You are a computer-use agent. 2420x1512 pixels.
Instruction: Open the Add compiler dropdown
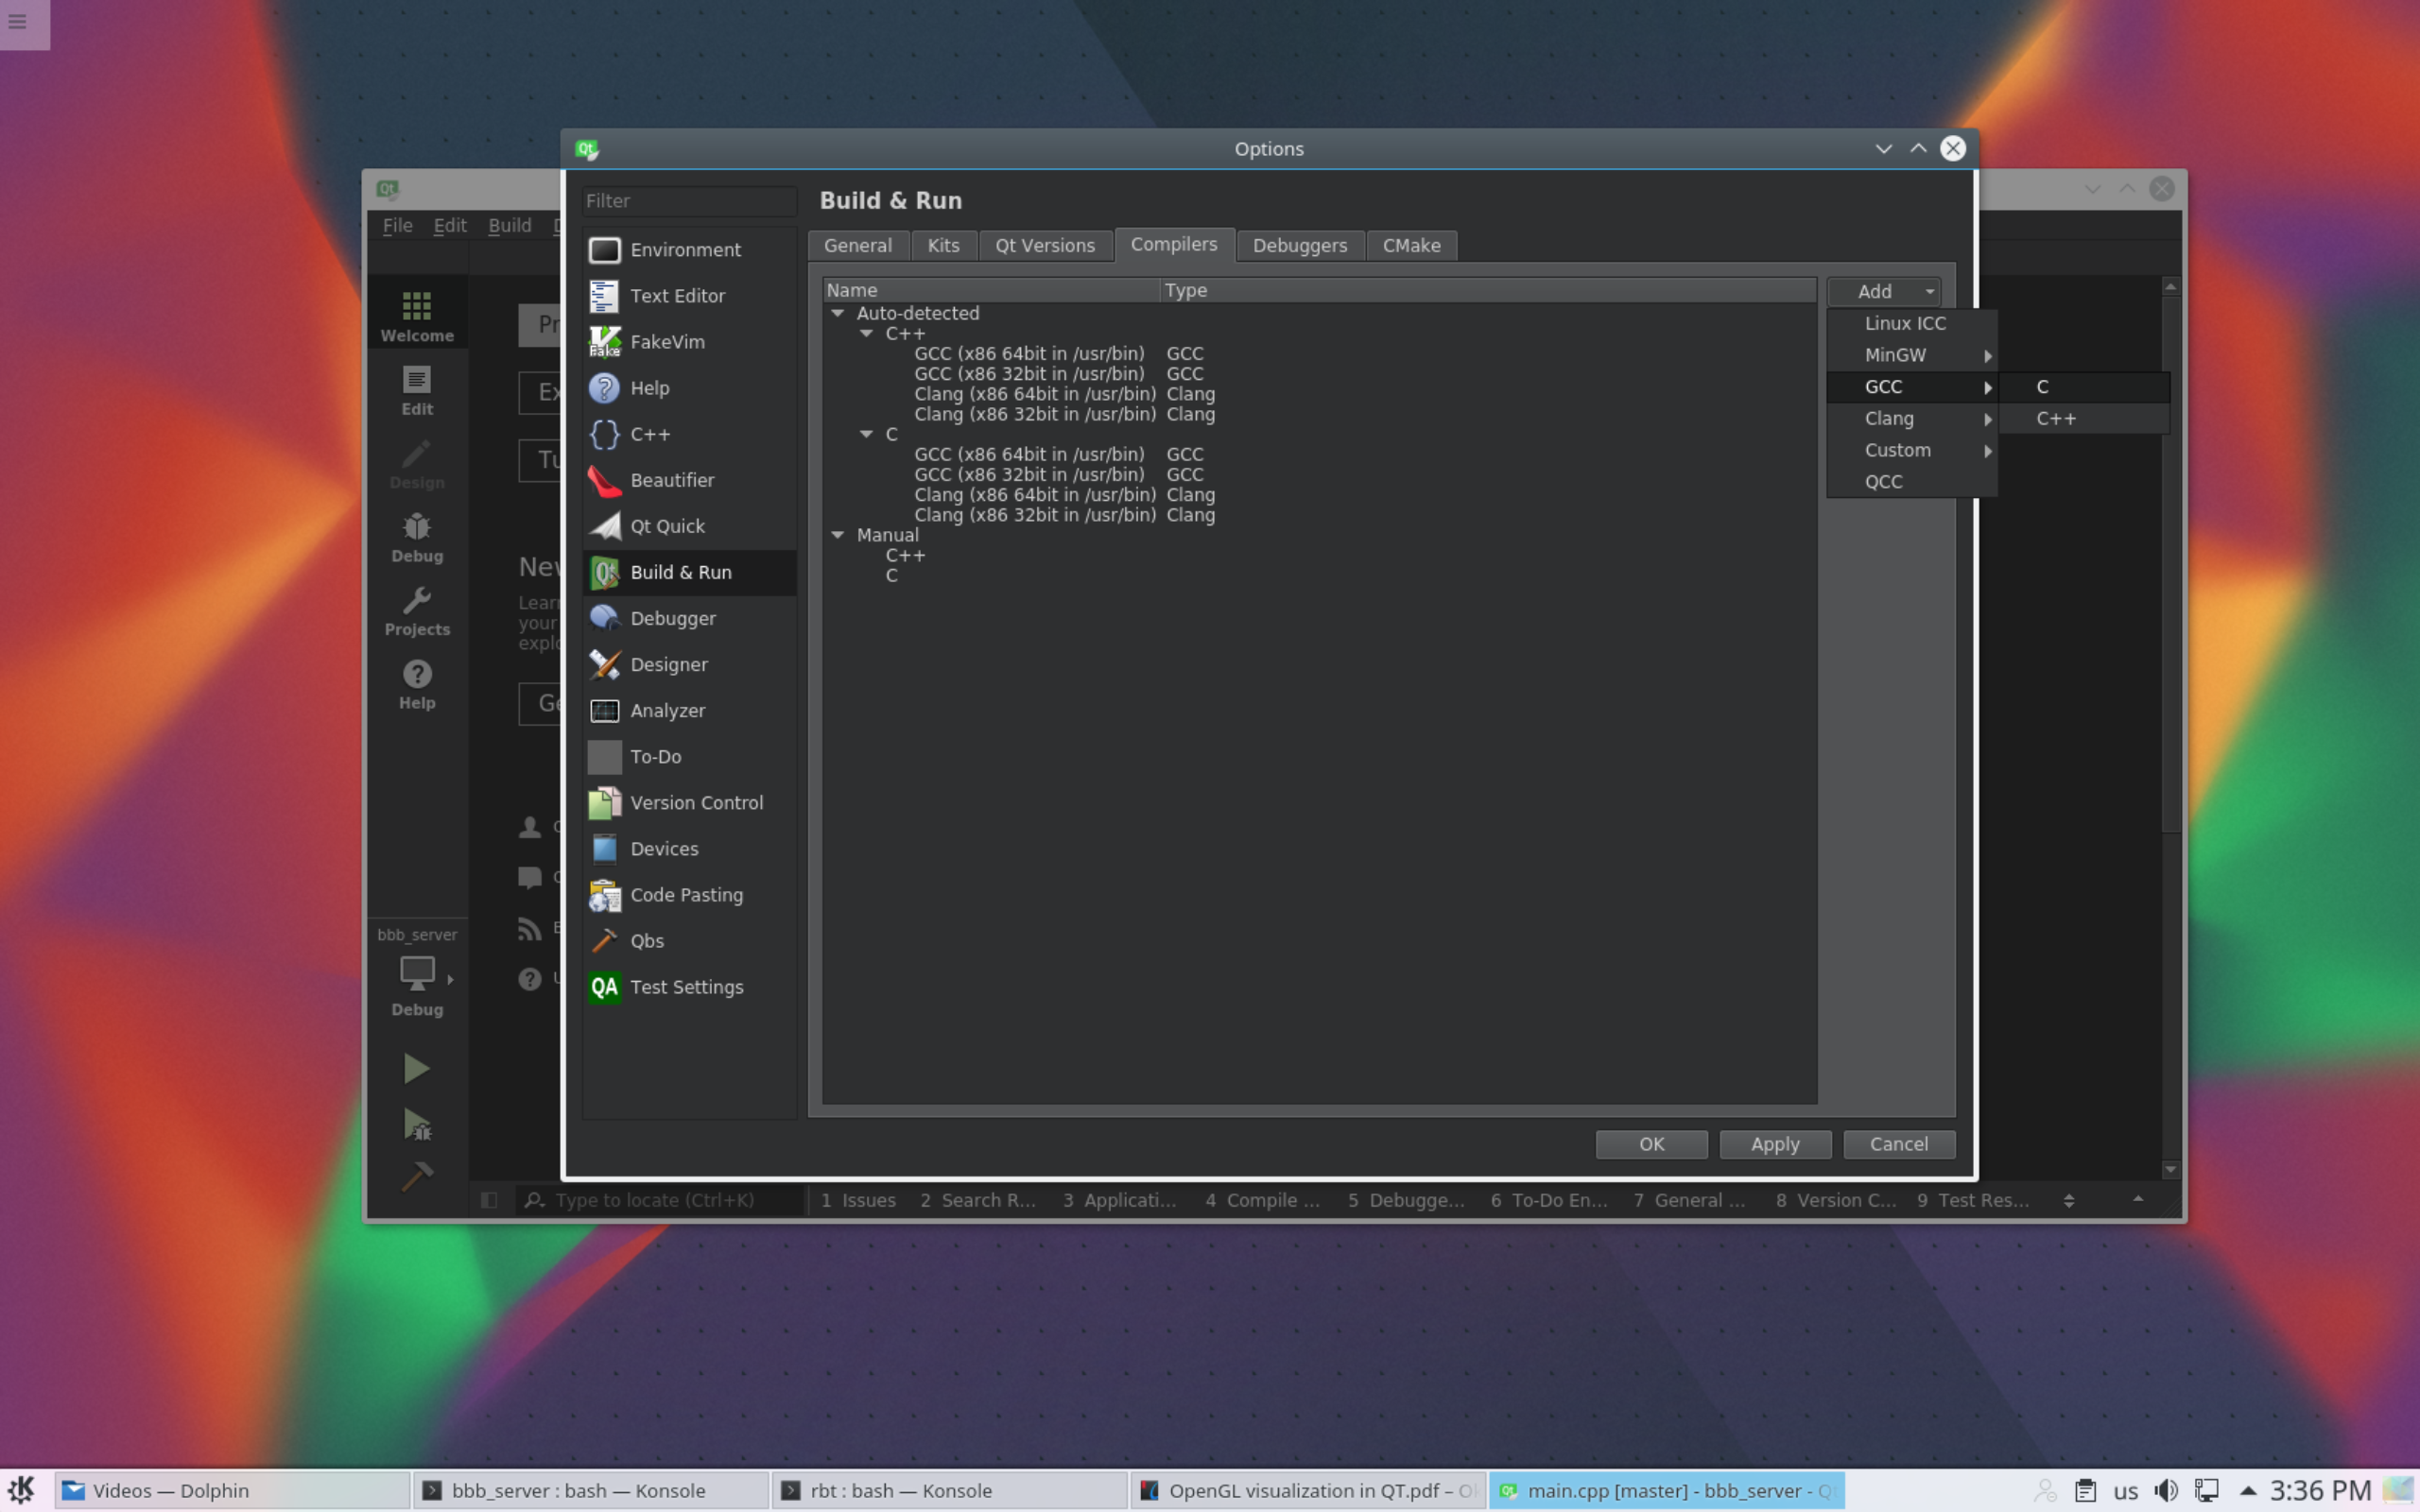click(1884, 291)
